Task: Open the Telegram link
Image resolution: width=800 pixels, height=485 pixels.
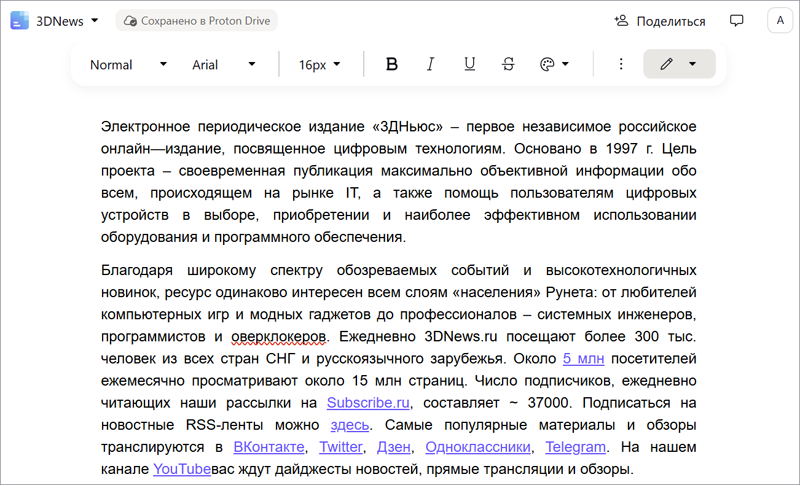Action: [x=575, y=447]
